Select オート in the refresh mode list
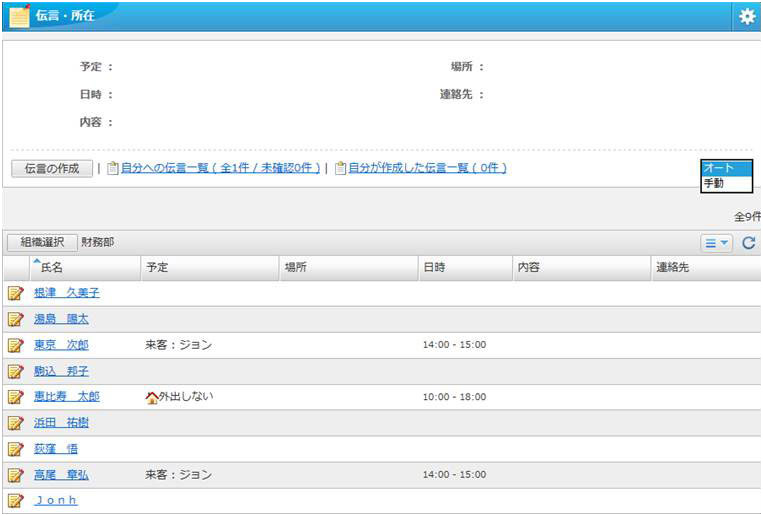This screenshot has height=516, width=763. (x=726, y=168)
